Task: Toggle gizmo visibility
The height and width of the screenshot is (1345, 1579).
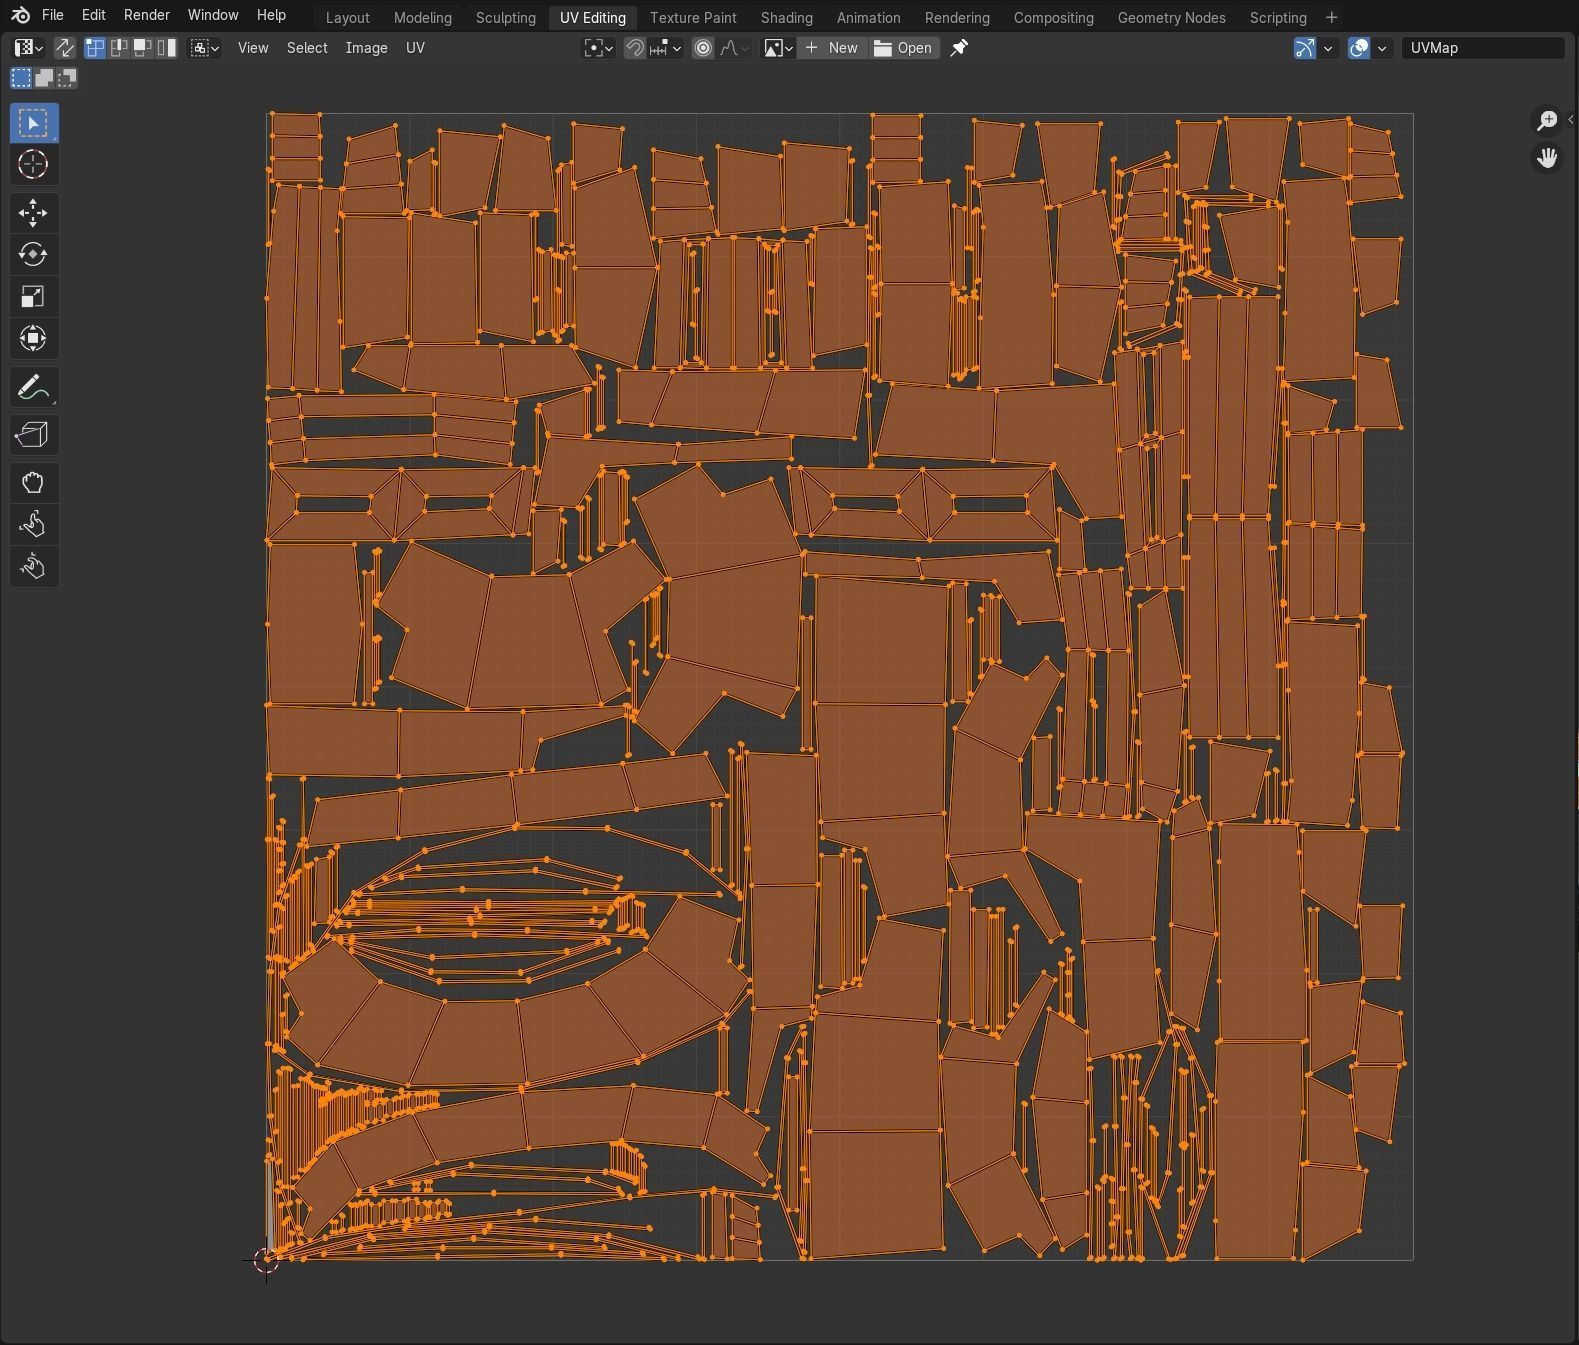Action: pyautogui.click(x=1304, y=48)
